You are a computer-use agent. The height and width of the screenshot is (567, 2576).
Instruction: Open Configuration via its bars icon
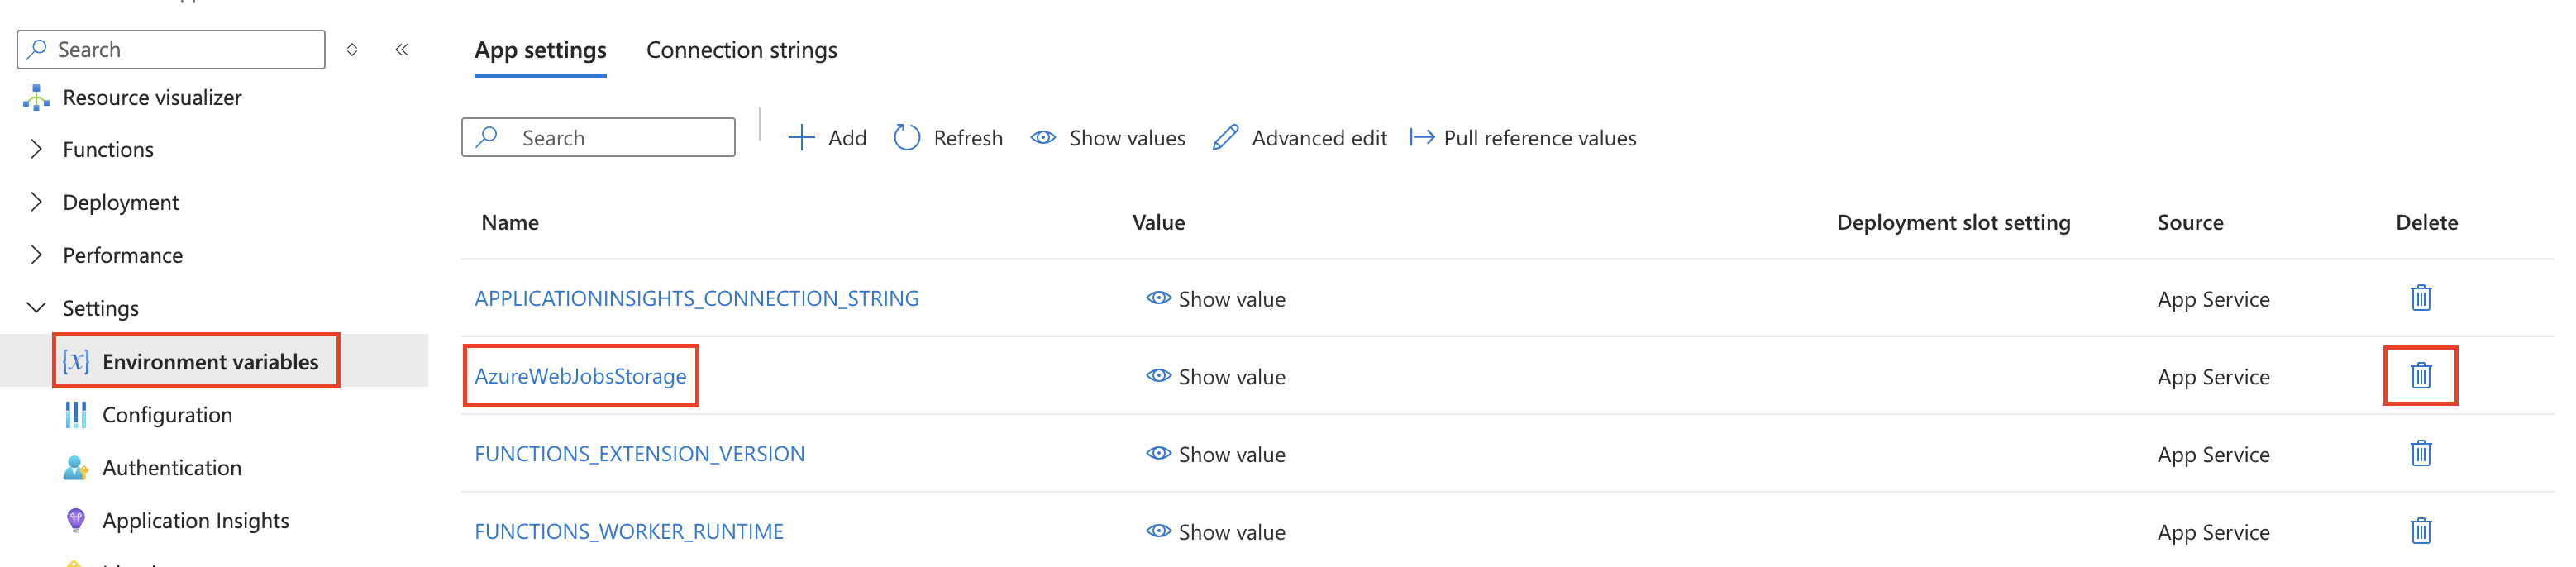click(75, 414)
